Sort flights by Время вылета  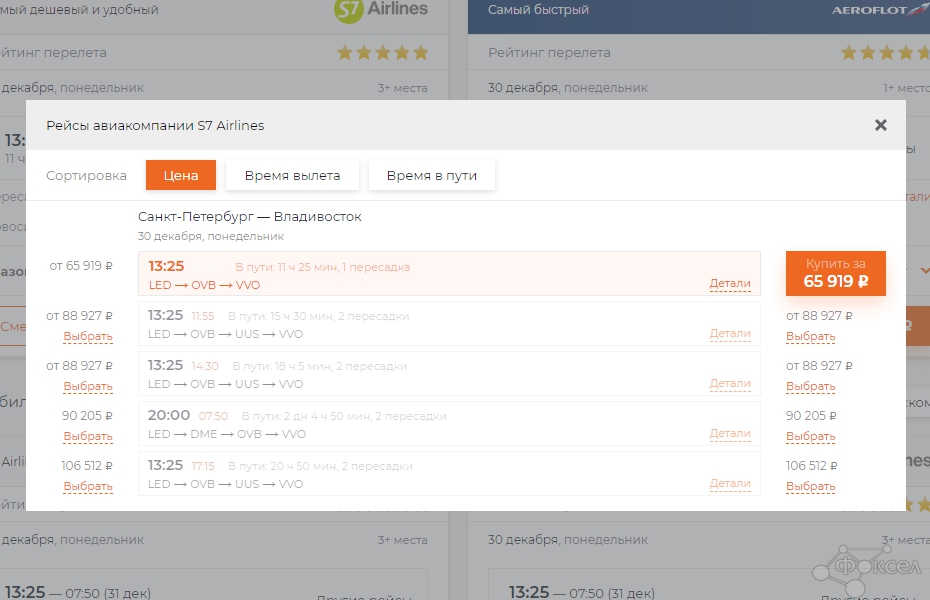point(292,175)
